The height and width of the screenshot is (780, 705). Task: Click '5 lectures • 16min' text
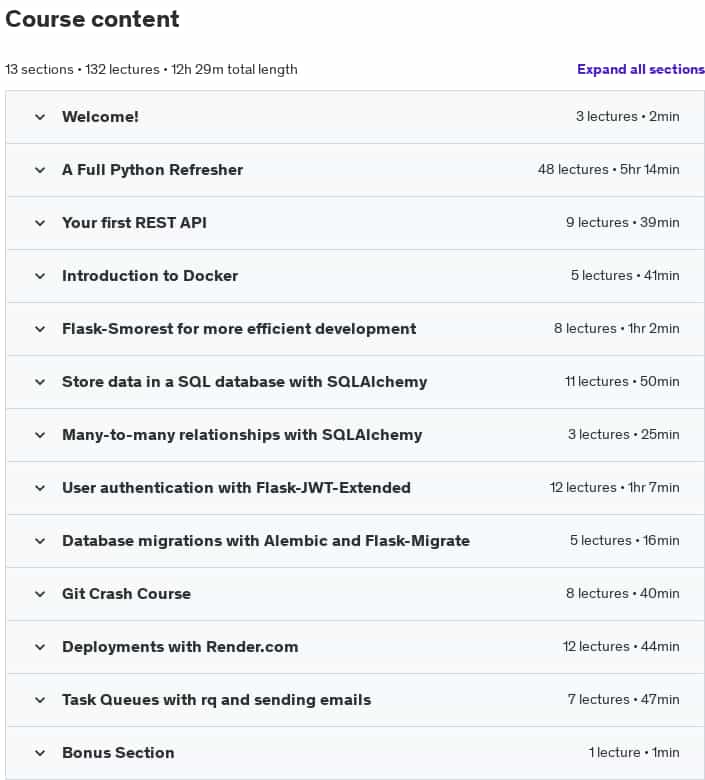624,541
